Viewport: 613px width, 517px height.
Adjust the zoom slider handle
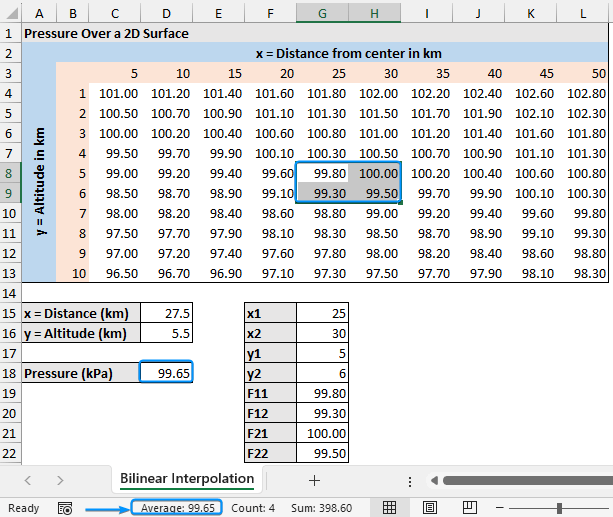coord(559,508)
